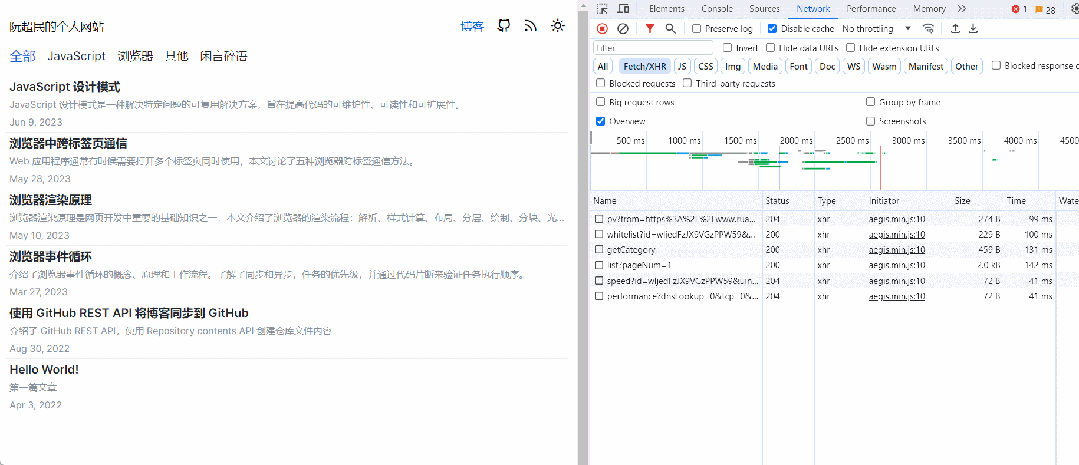Screen dimensions: 1079x465
Task: Open the GitHub icon link
Action: point(505,26)
